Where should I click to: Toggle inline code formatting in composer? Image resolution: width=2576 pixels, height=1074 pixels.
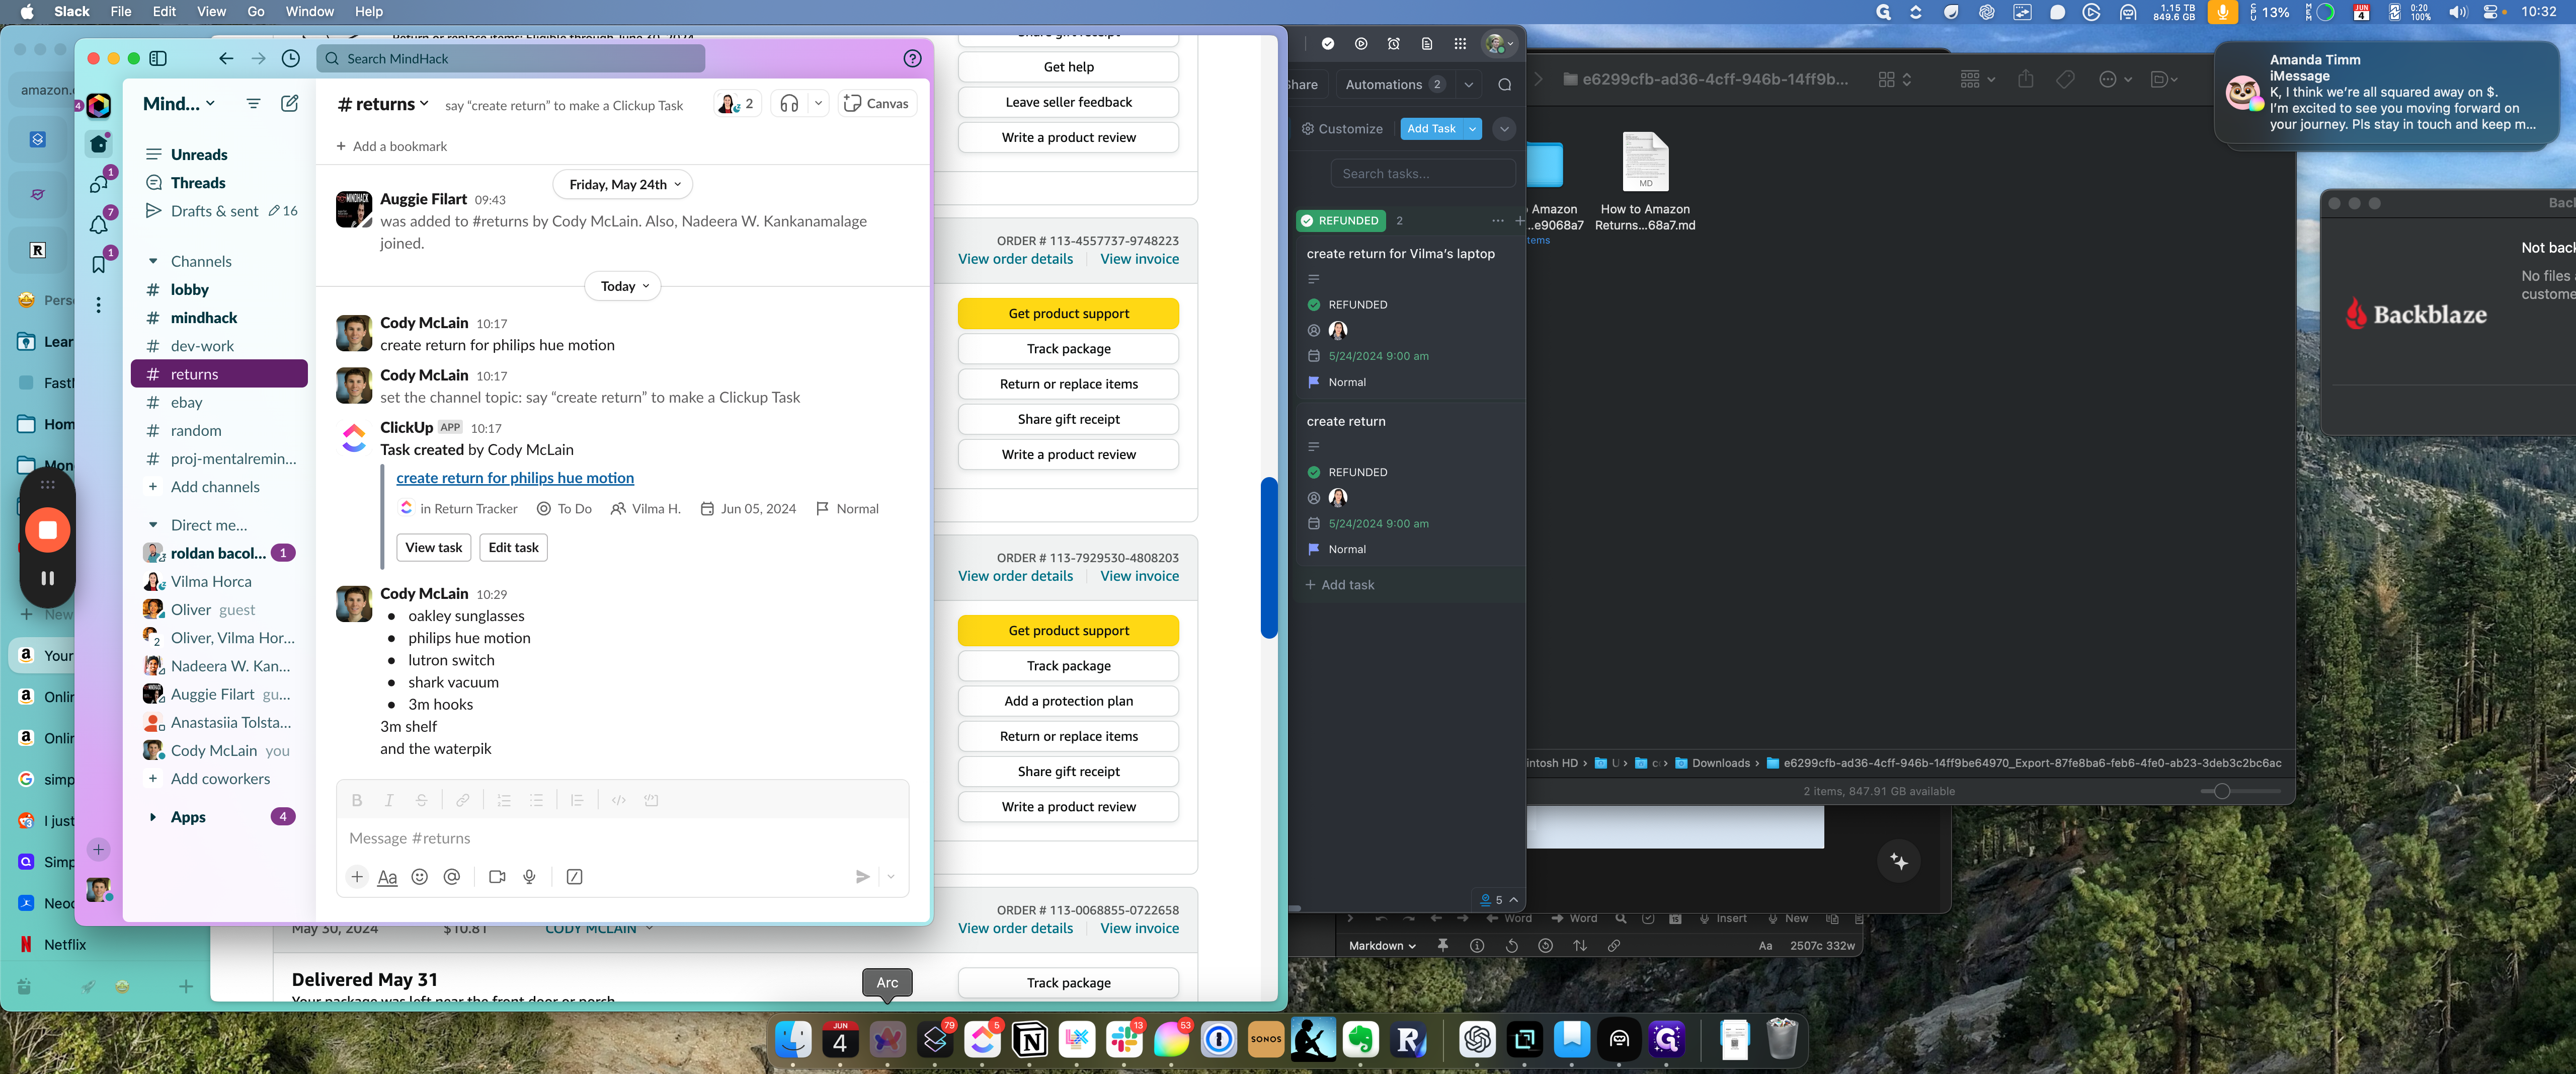coord(619,800)
